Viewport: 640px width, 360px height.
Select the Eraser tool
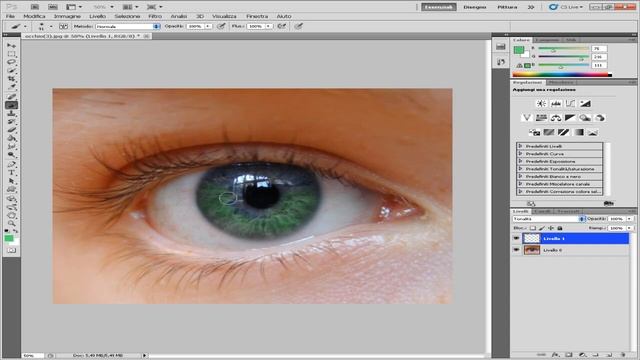coord(11,130)
